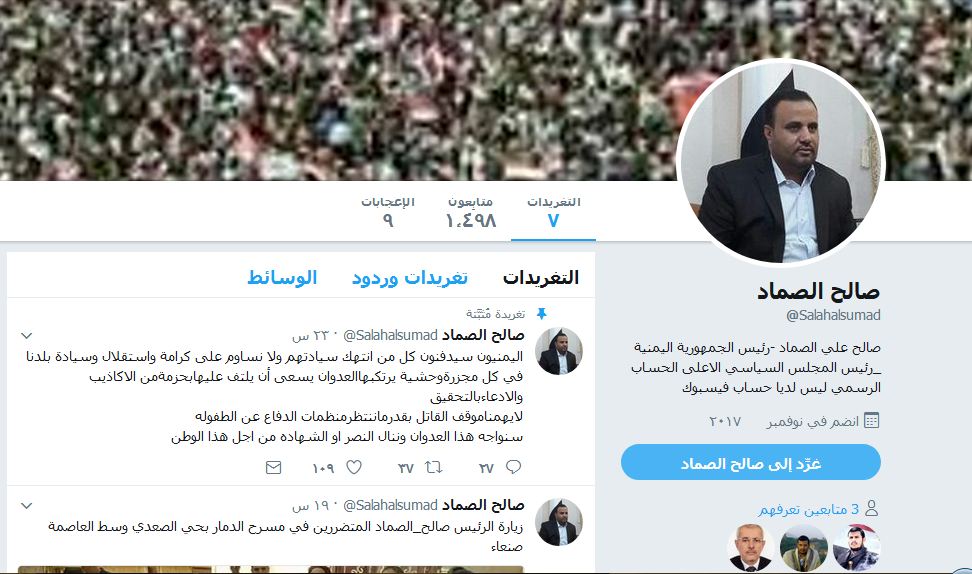Image resolution: width=972 pixels, height=574 pixels.
Task: Open the الوسائط media tab
Action: click(282, 277)
